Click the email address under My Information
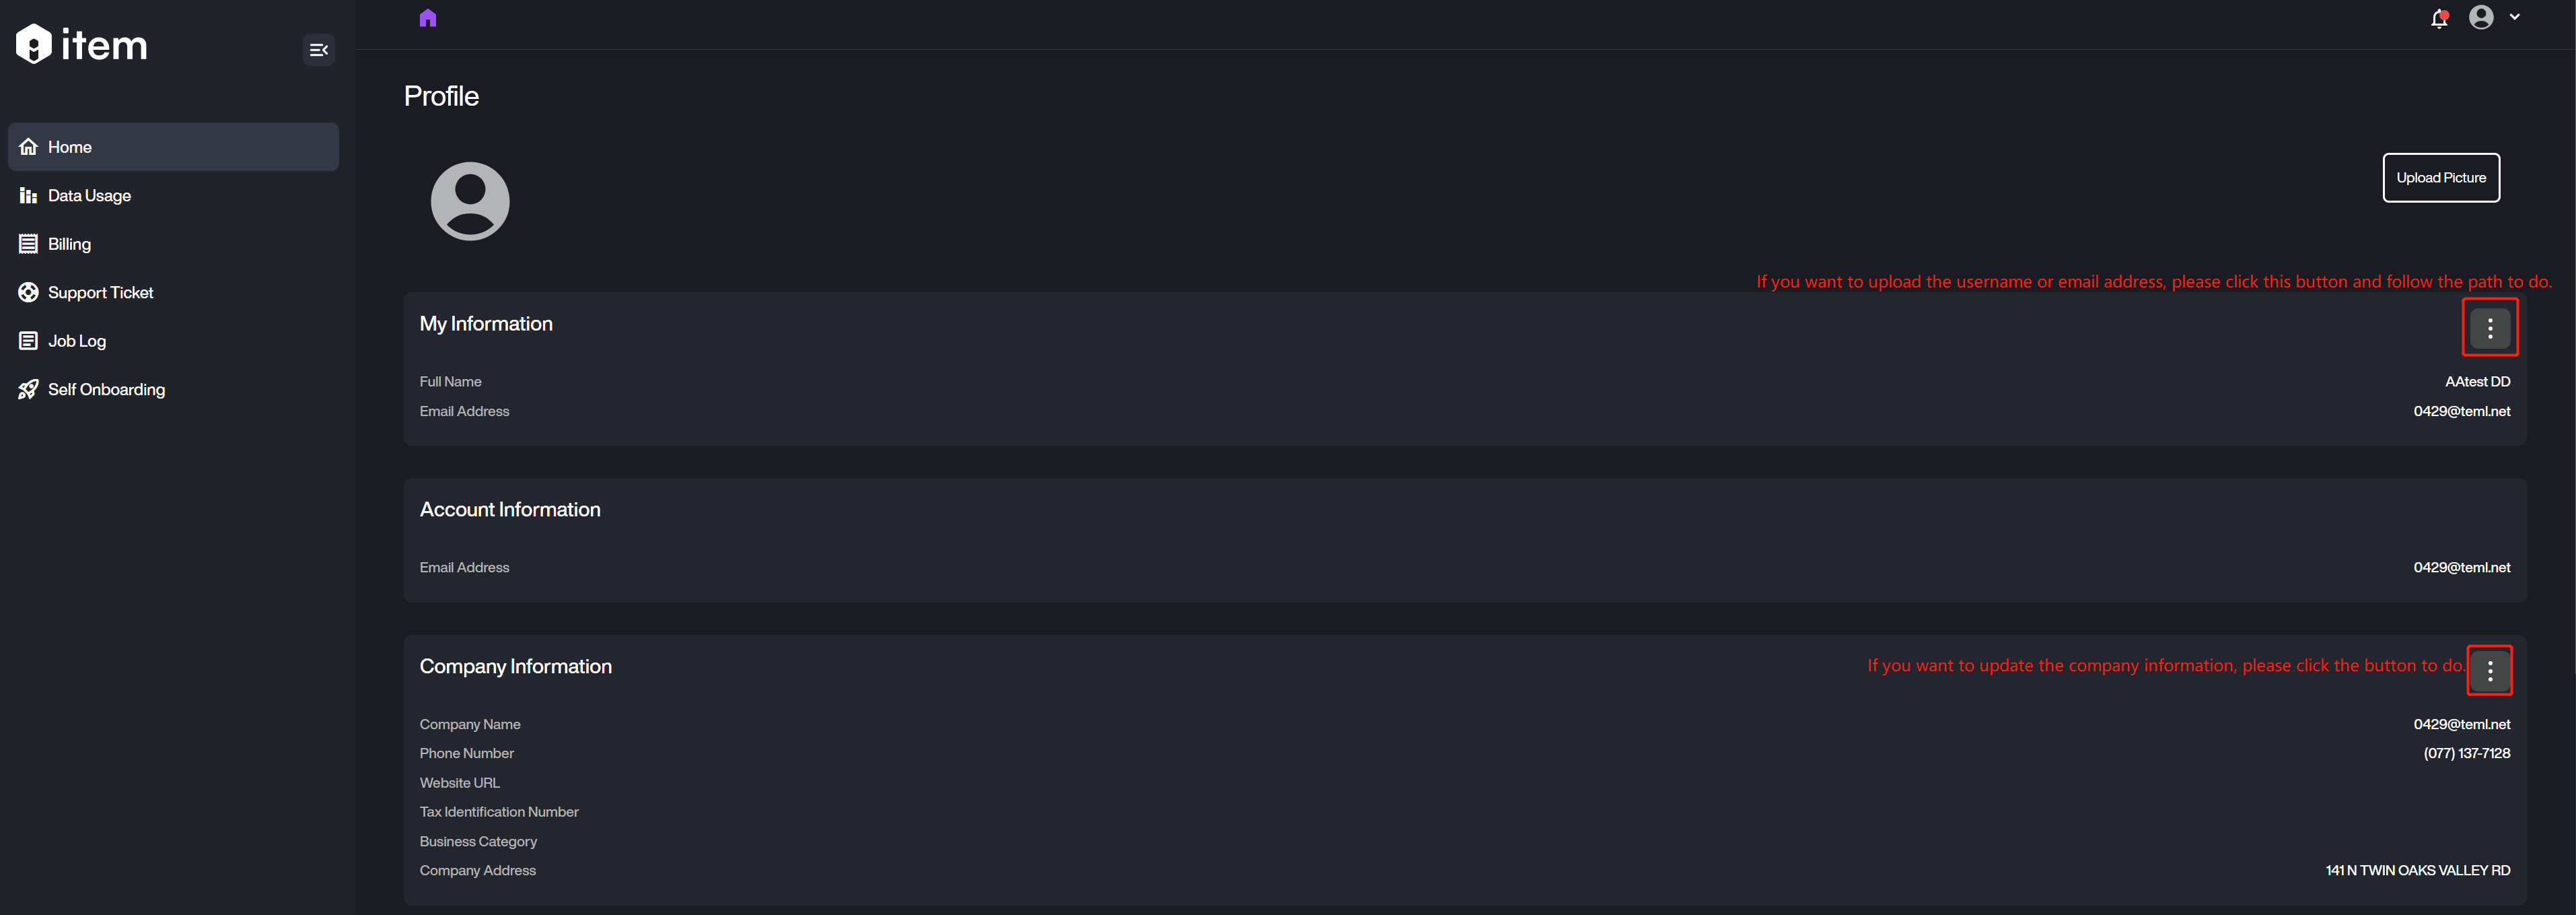Viewport: 2576px width, 915px height. [x=2461, y=411]
